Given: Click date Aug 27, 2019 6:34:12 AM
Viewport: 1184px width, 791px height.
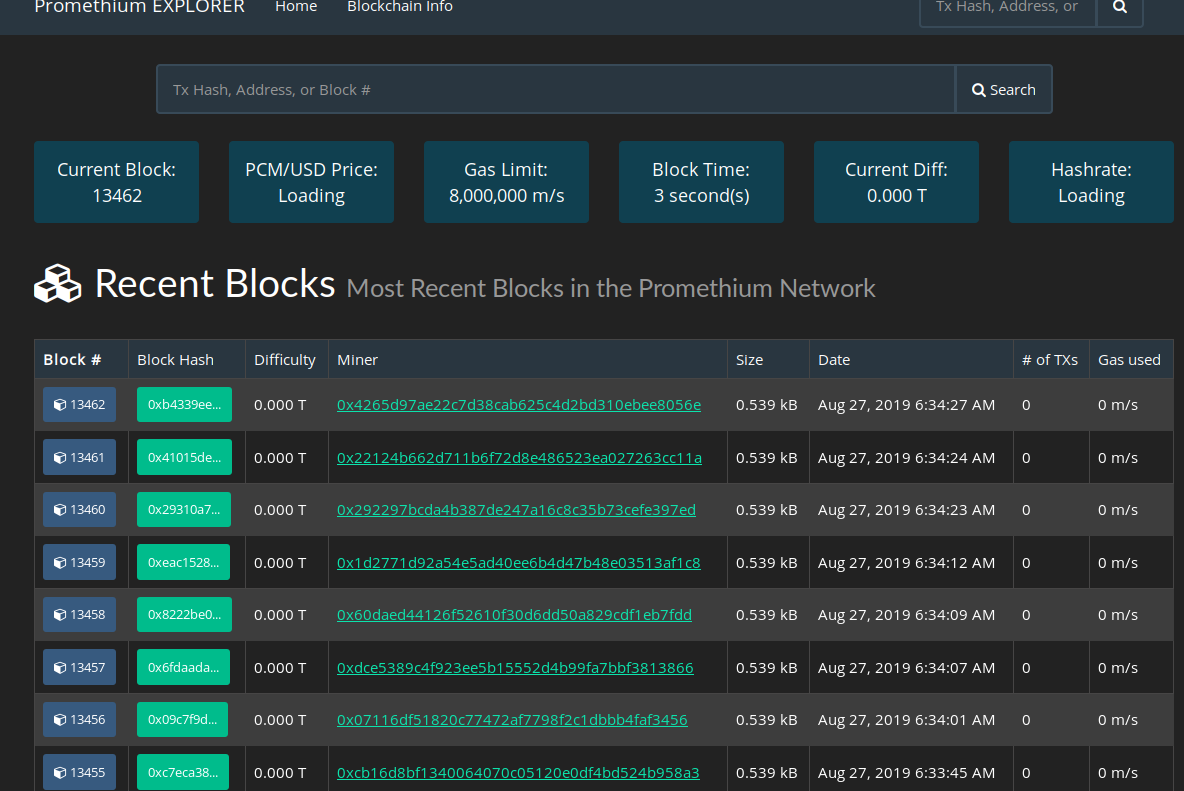Looking at the screenshot, I should [x=906, y=562].
